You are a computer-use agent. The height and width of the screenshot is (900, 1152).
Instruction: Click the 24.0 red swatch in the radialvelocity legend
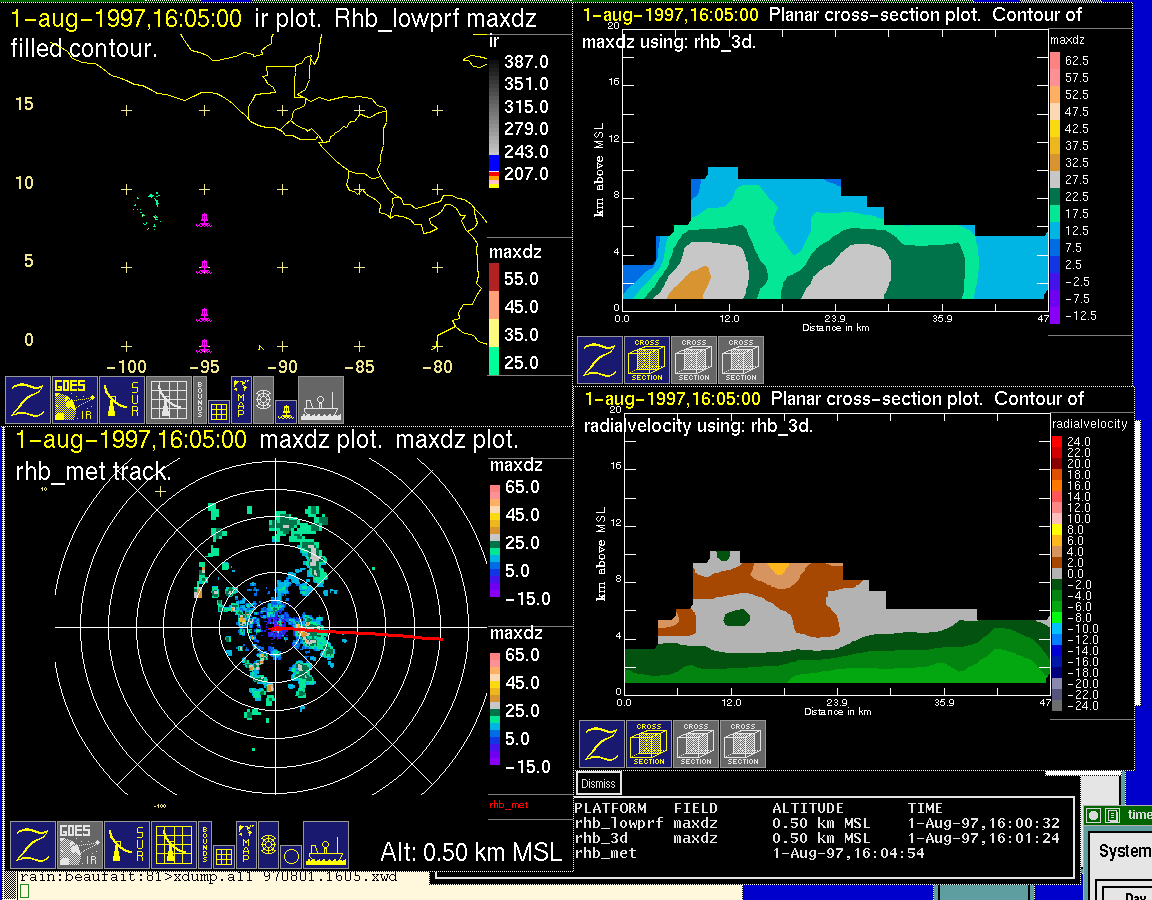(1056, 441)
